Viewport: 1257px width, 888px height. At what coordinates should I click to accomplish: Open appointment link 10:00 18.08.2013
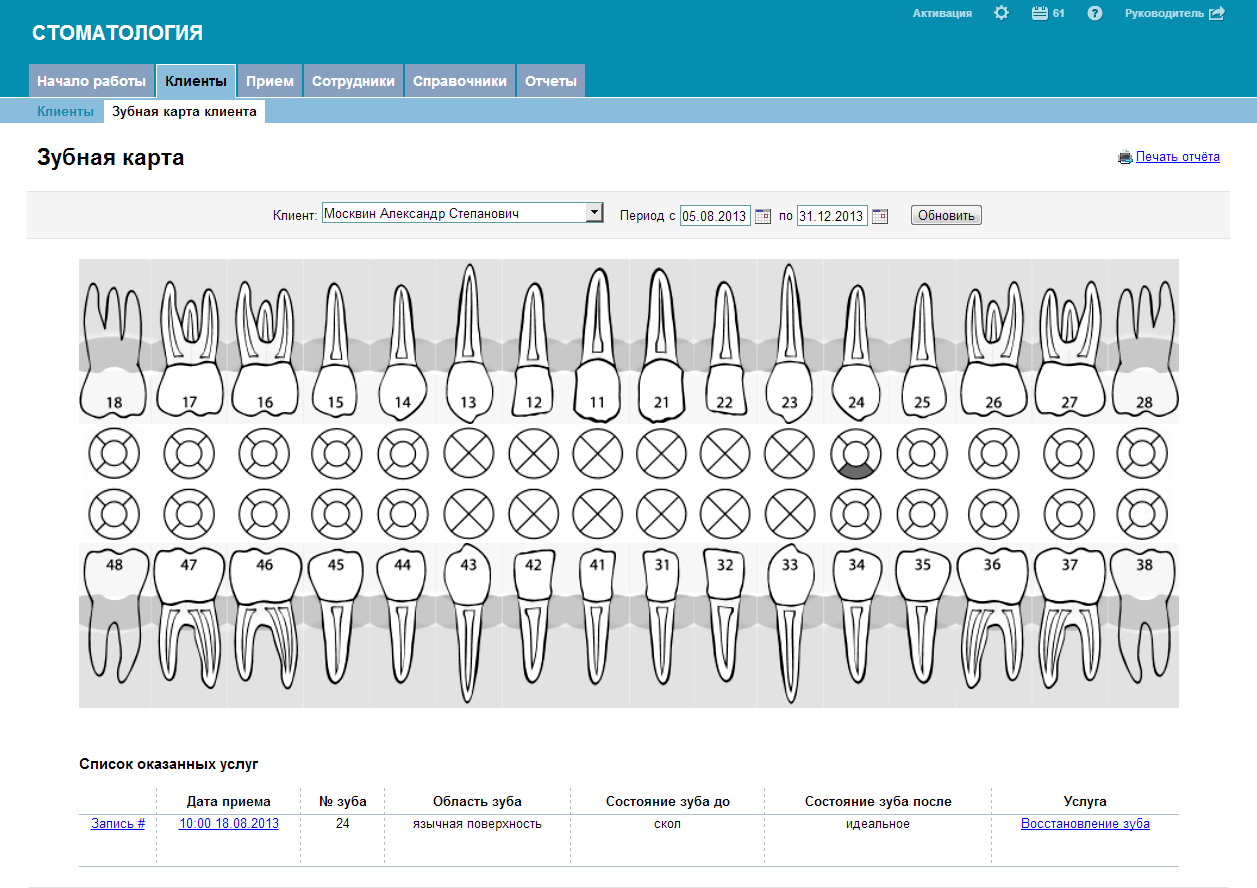click(229, 824)
